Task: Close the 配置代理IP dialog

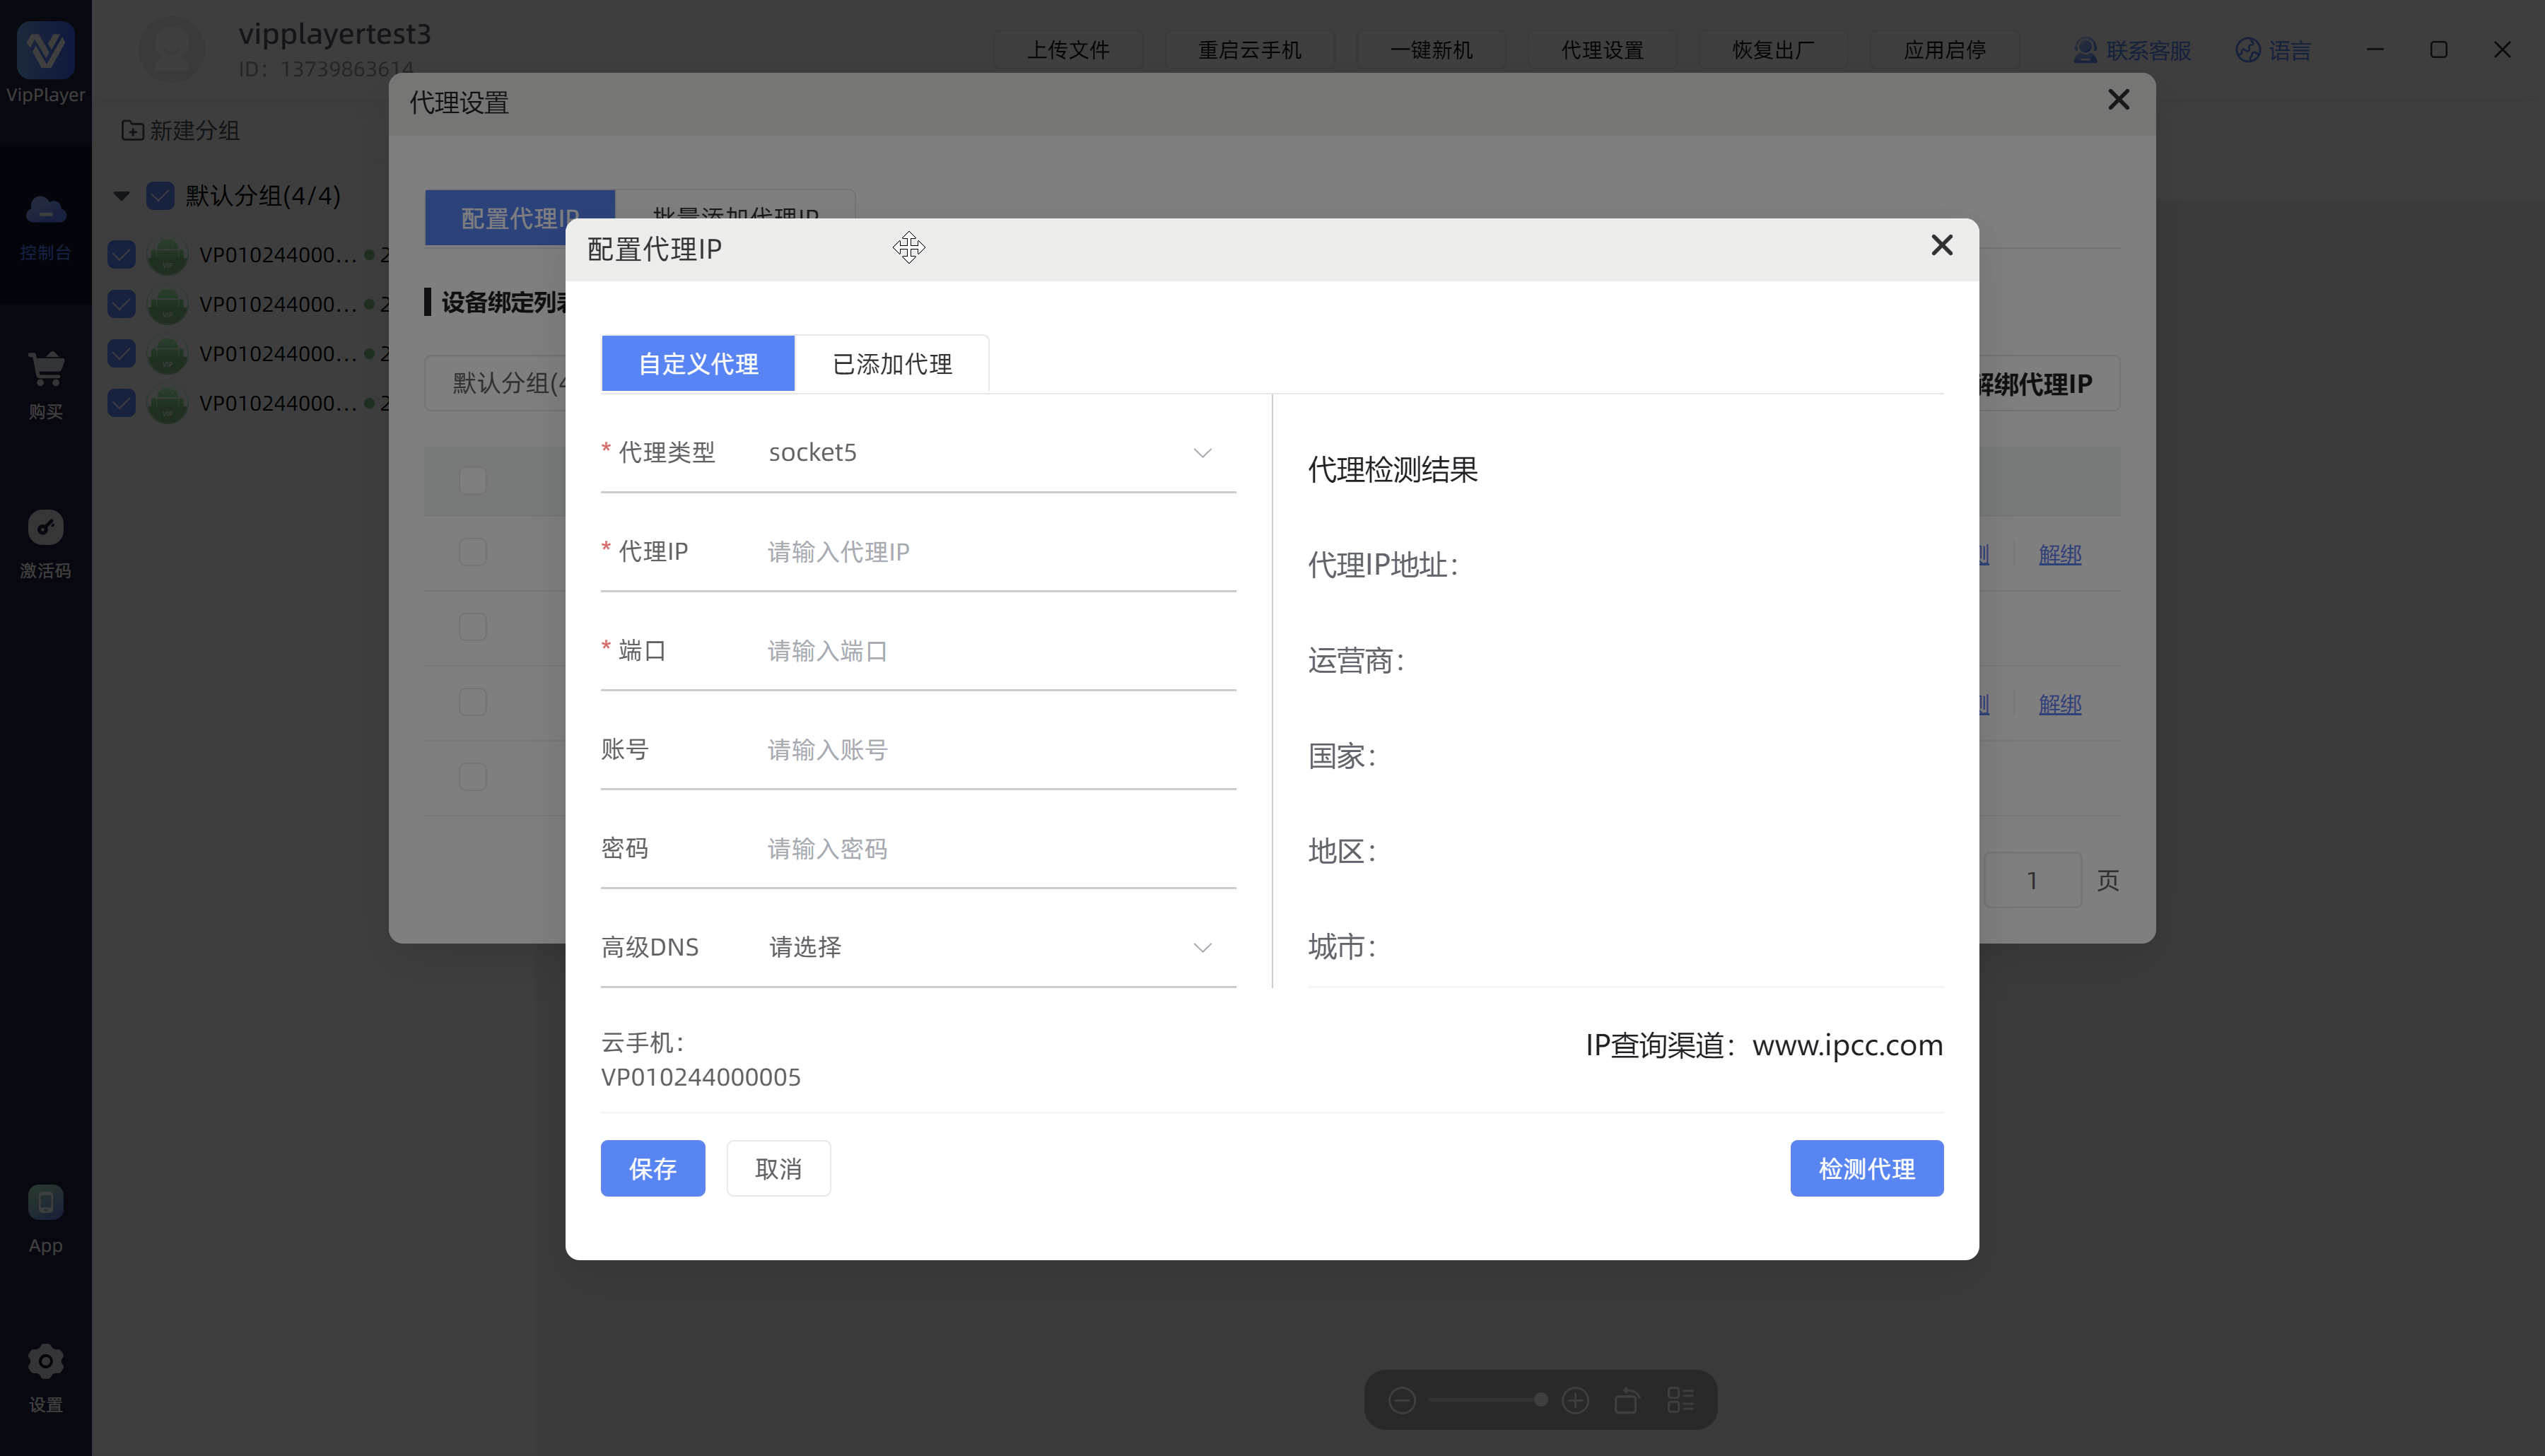Action: click(1941, 245)
